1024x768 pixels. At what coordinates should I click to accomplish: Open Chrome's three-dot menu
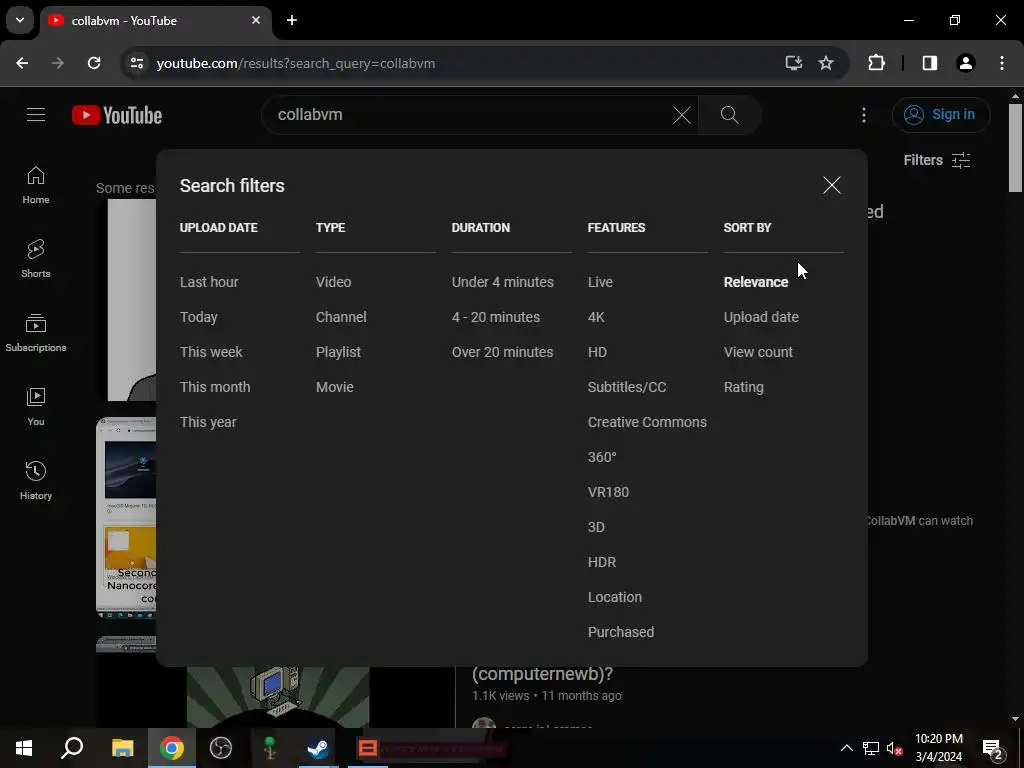(x=1002, y=63)
